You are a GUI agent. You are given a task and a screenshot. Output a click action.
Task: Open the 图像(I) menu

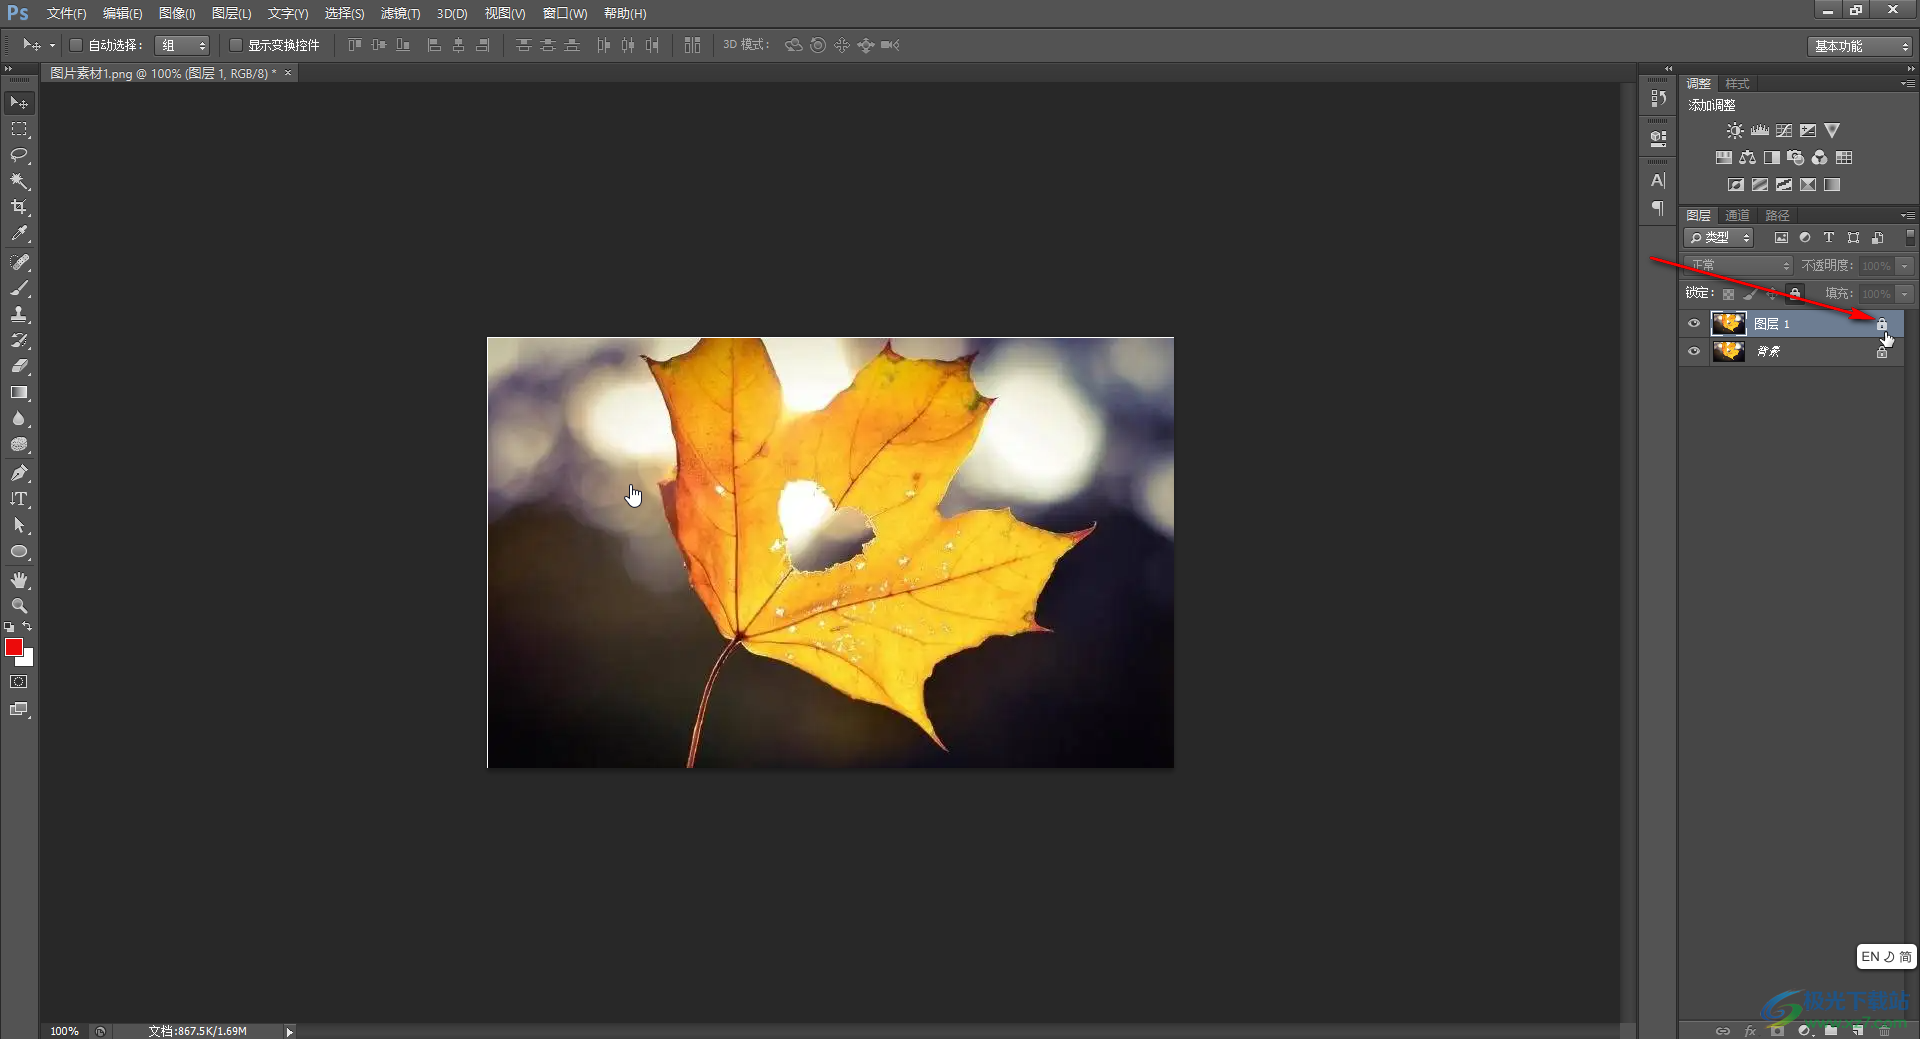point(177,13)
